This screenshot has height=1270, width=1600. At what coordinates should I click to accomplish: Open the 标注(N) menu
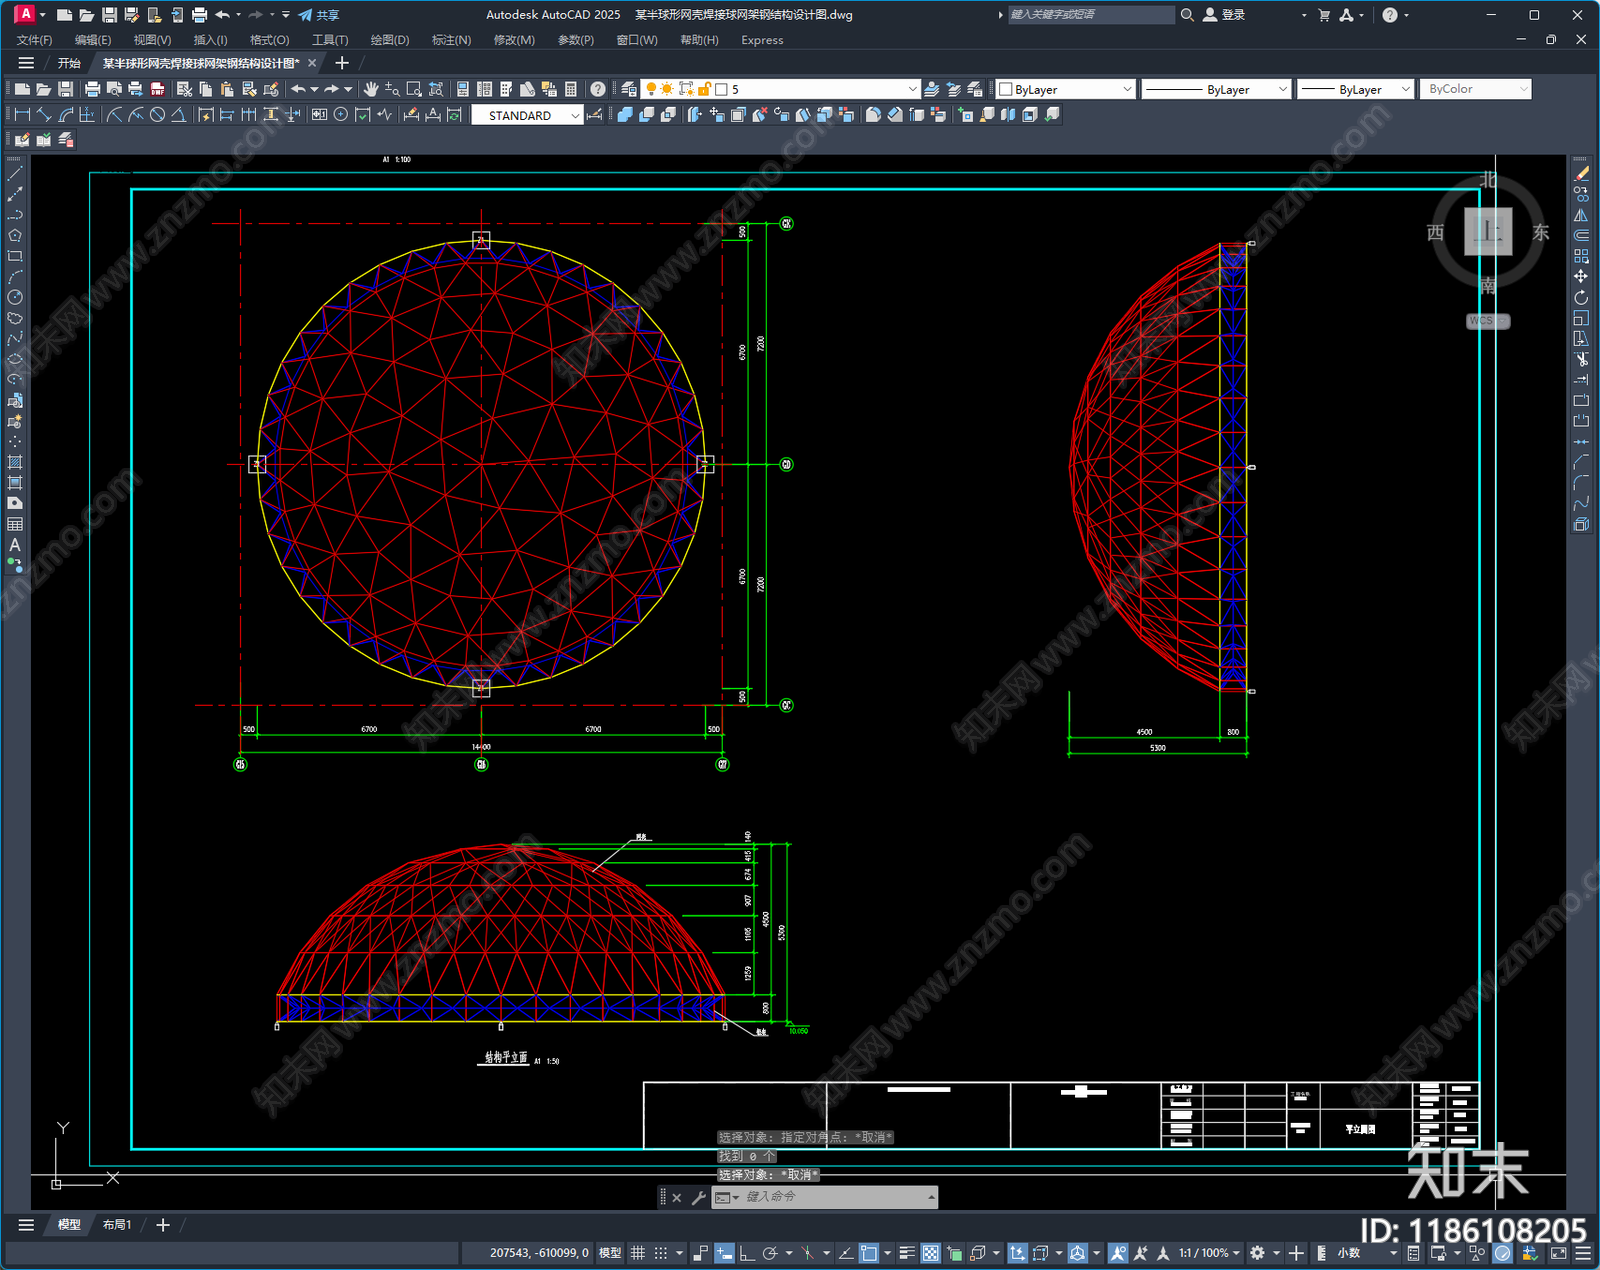(451, 40)
